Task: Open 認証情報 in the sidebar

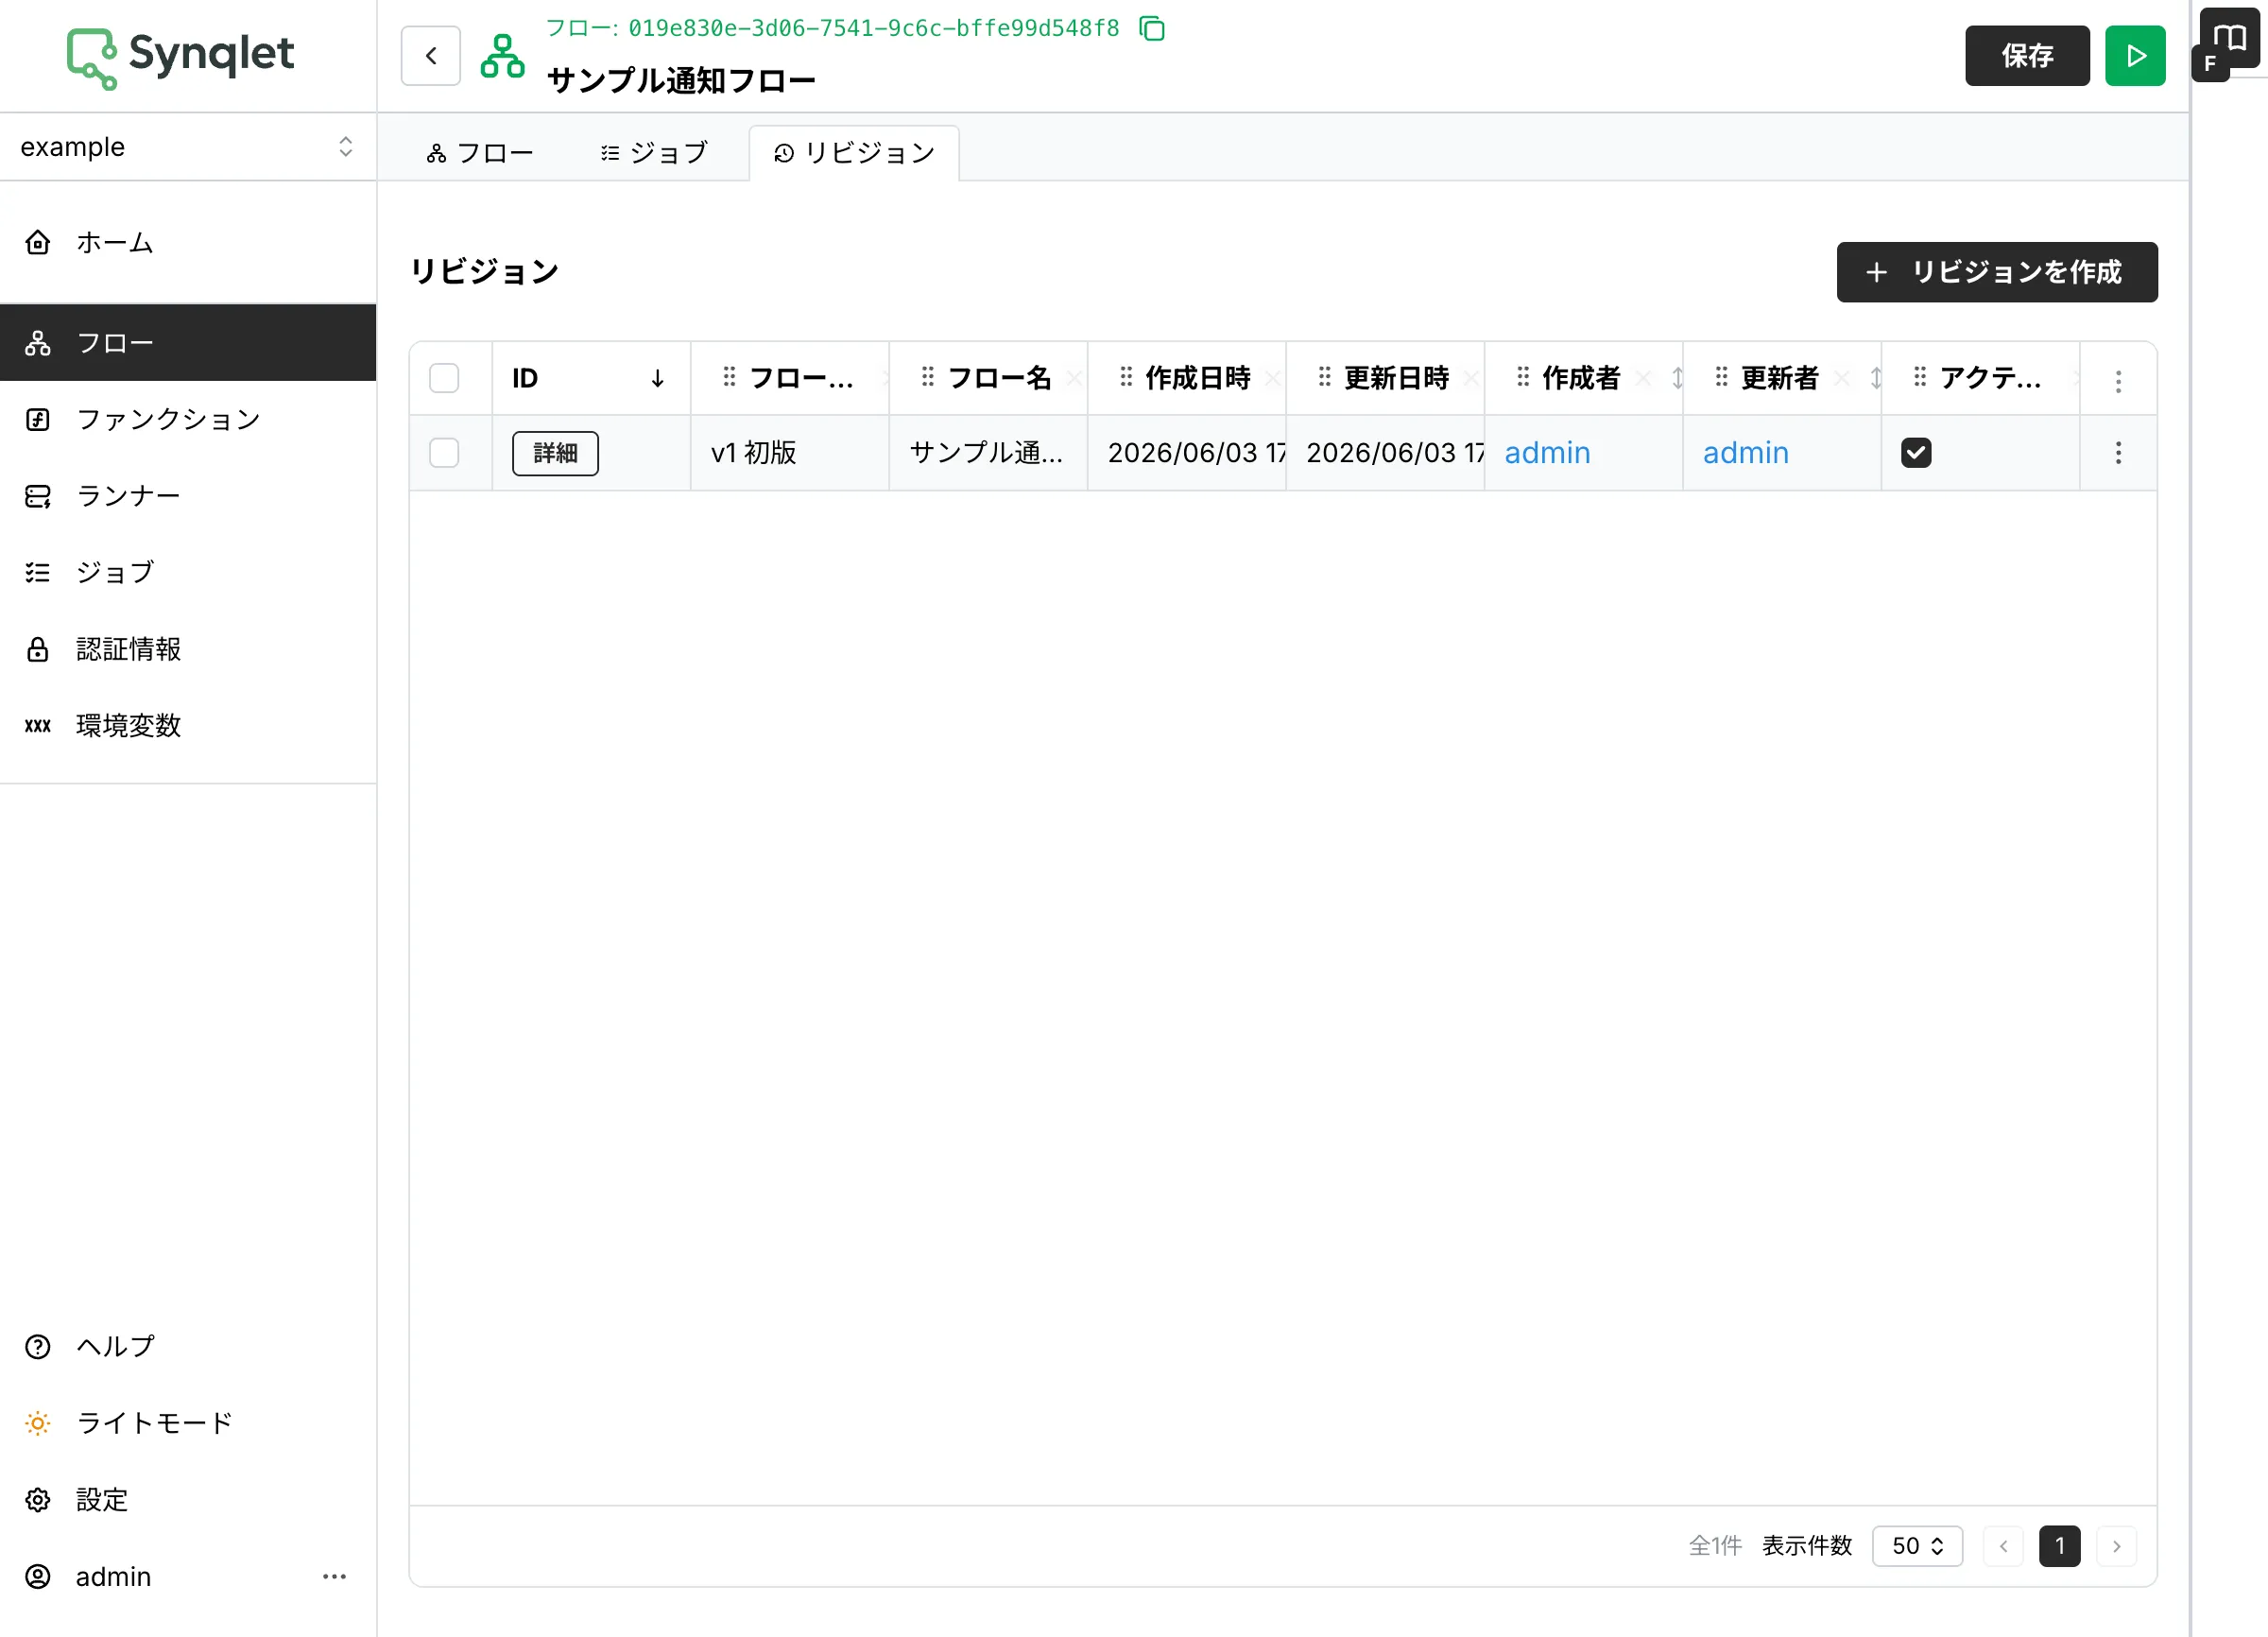Action: (188, 649)
